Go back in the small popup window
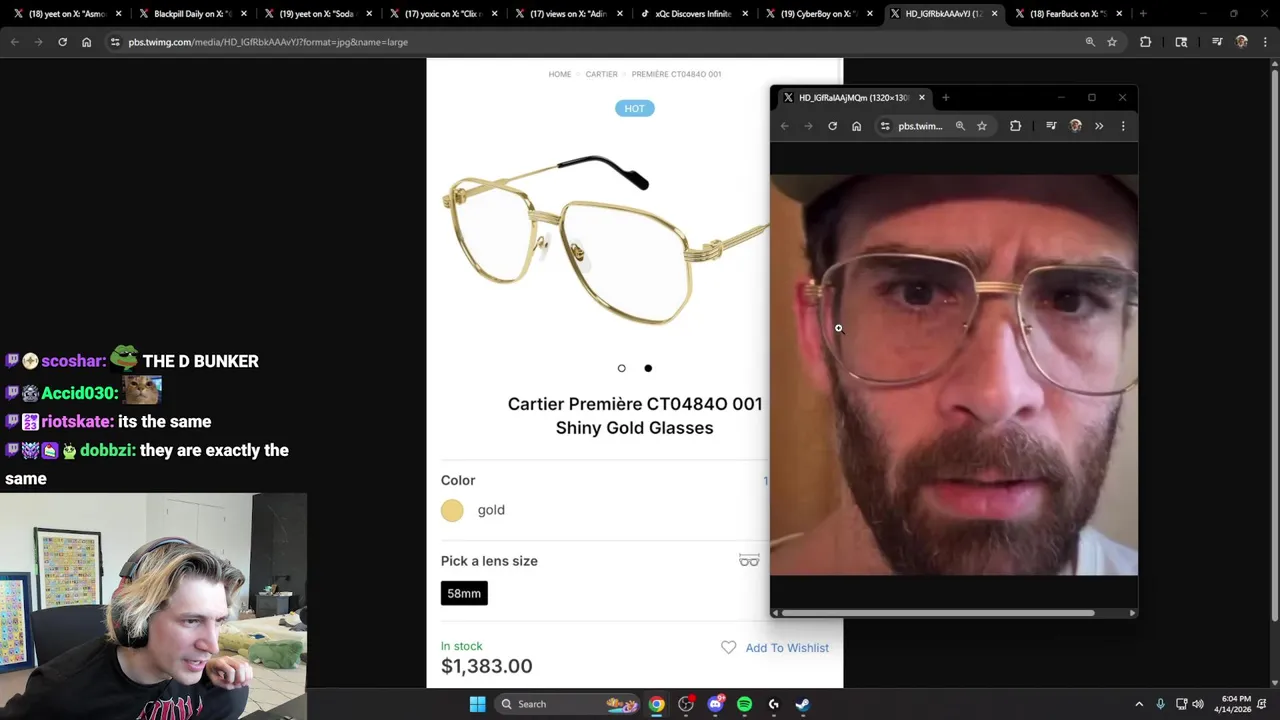Image resolution: width=1280 pixels, height=720 pixels. 784,126
